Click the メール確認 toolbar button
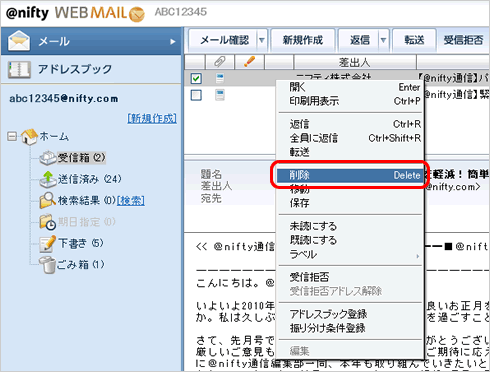This screenshot has width=490, height=372. point(224,40)
